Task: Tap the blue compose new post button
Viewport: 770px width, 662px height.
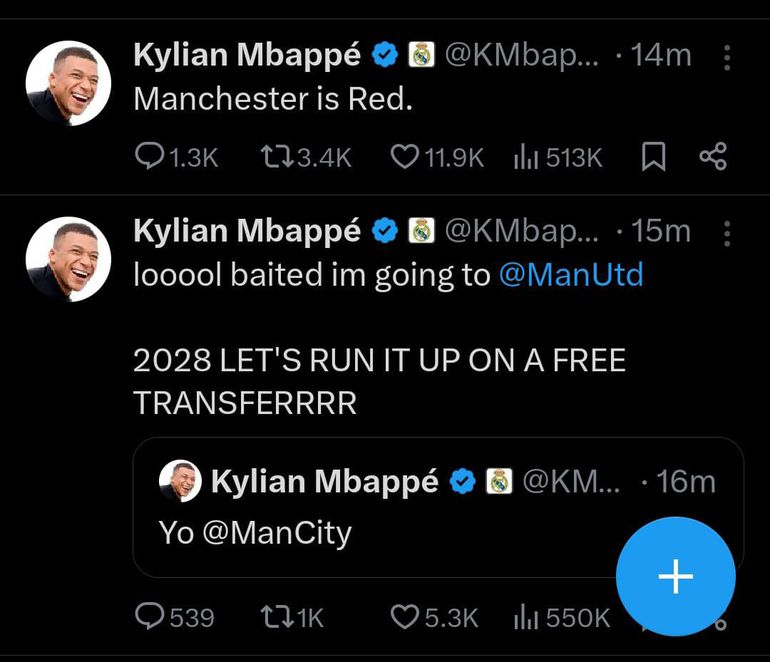Action: coord(676,577)
